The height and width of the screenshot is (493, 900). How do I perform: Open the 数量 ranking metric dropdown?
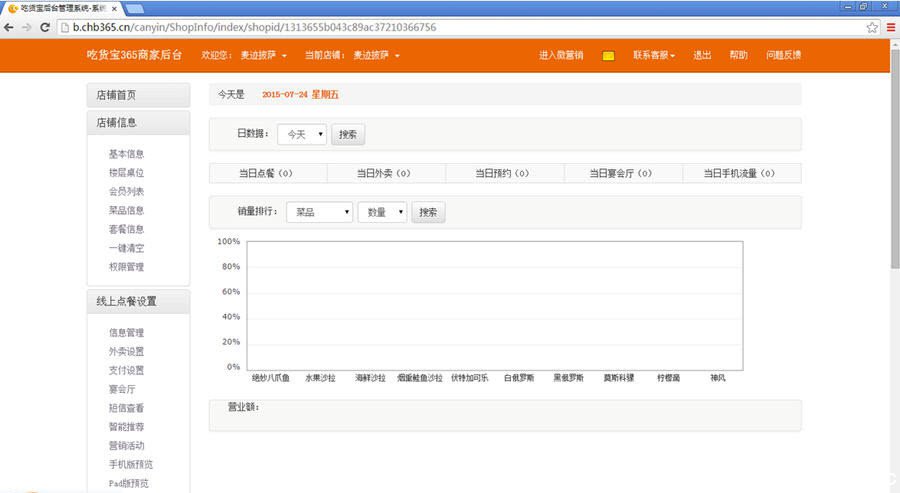pos(382,212)
